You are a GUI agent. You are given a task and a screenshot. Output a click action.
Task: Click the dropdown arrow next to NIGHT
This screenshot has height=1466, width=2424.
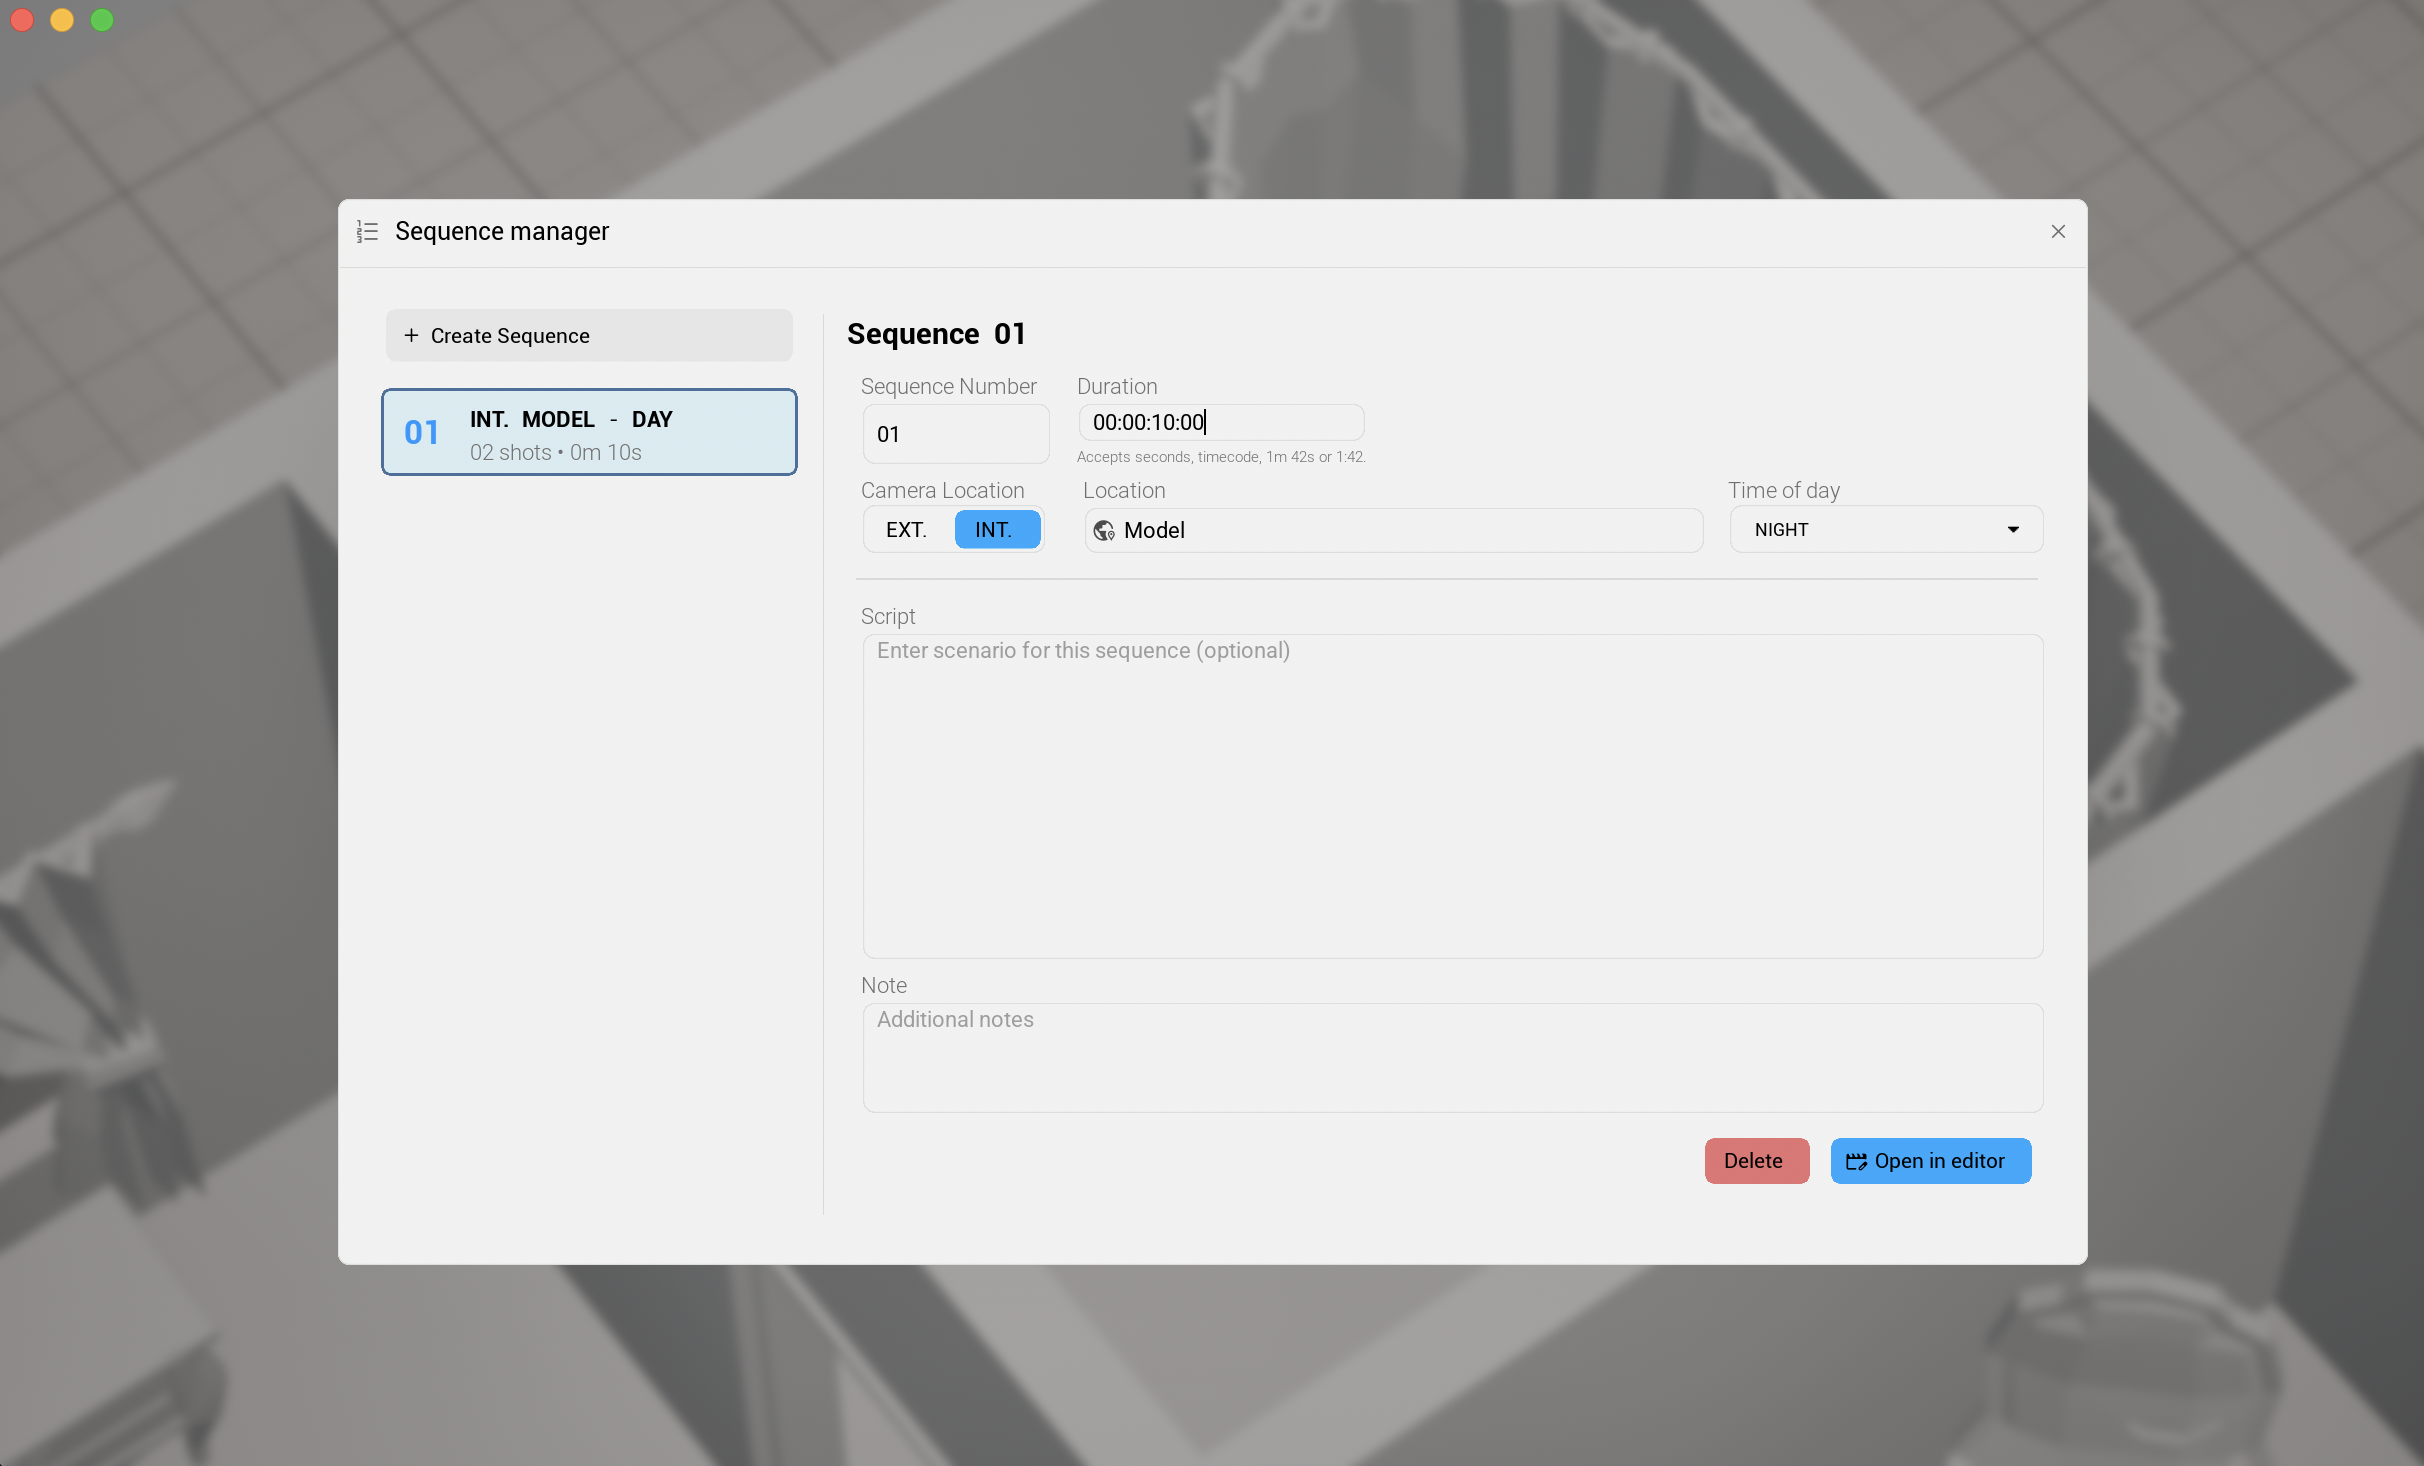2013,530
